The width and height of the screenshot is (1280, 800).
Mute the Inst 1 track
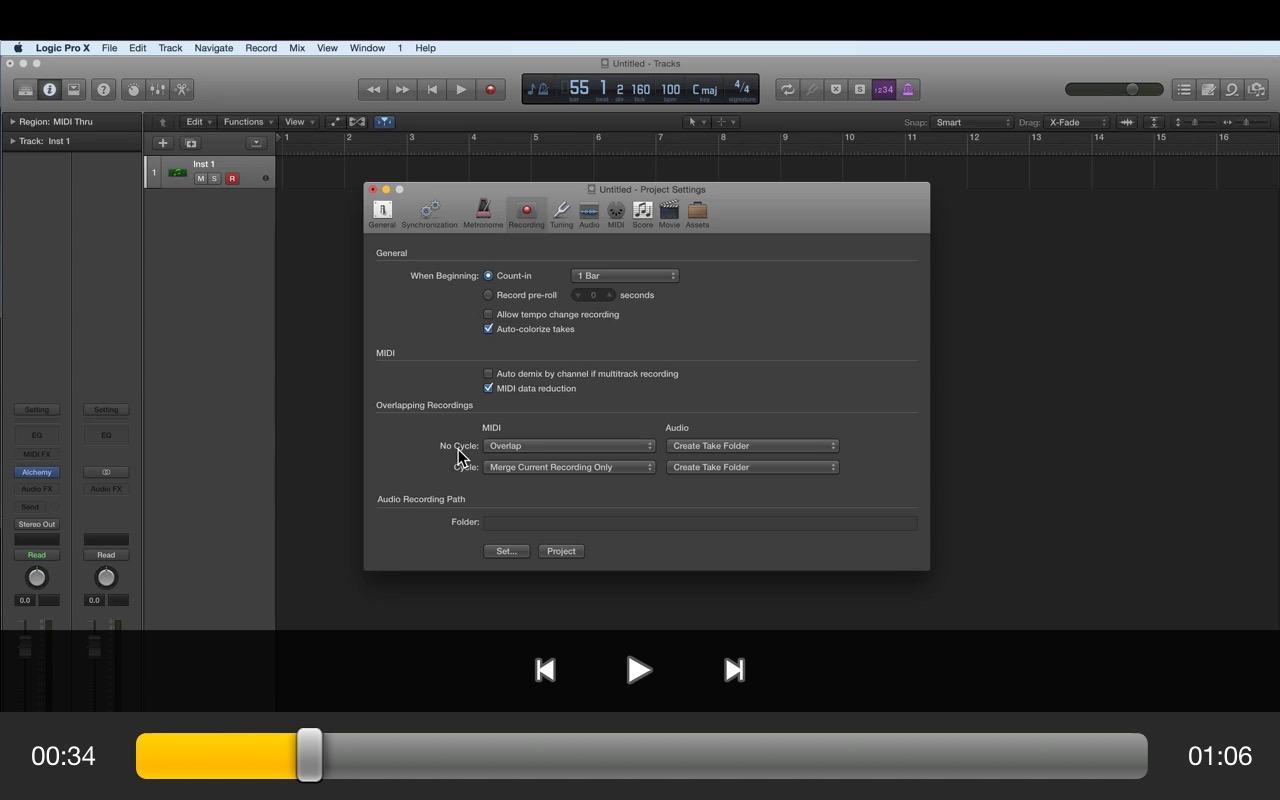click(200, 179)
